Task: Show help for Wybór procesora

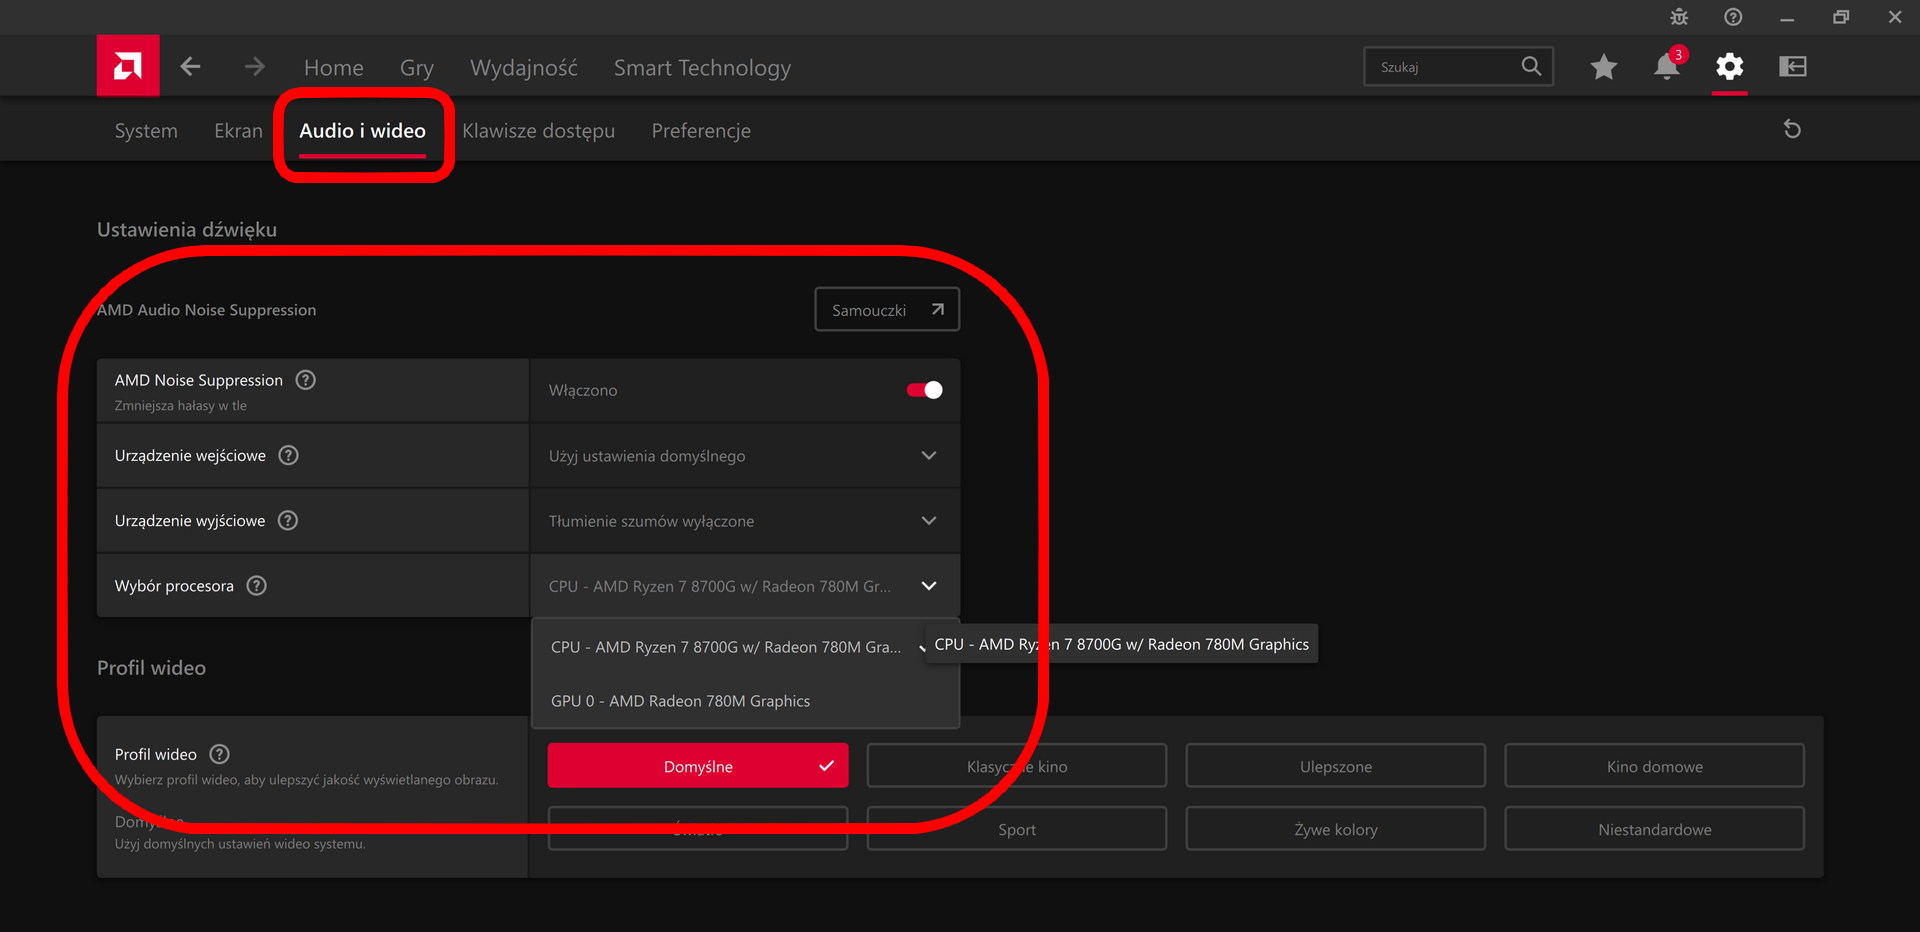Action: click(257, 585)
